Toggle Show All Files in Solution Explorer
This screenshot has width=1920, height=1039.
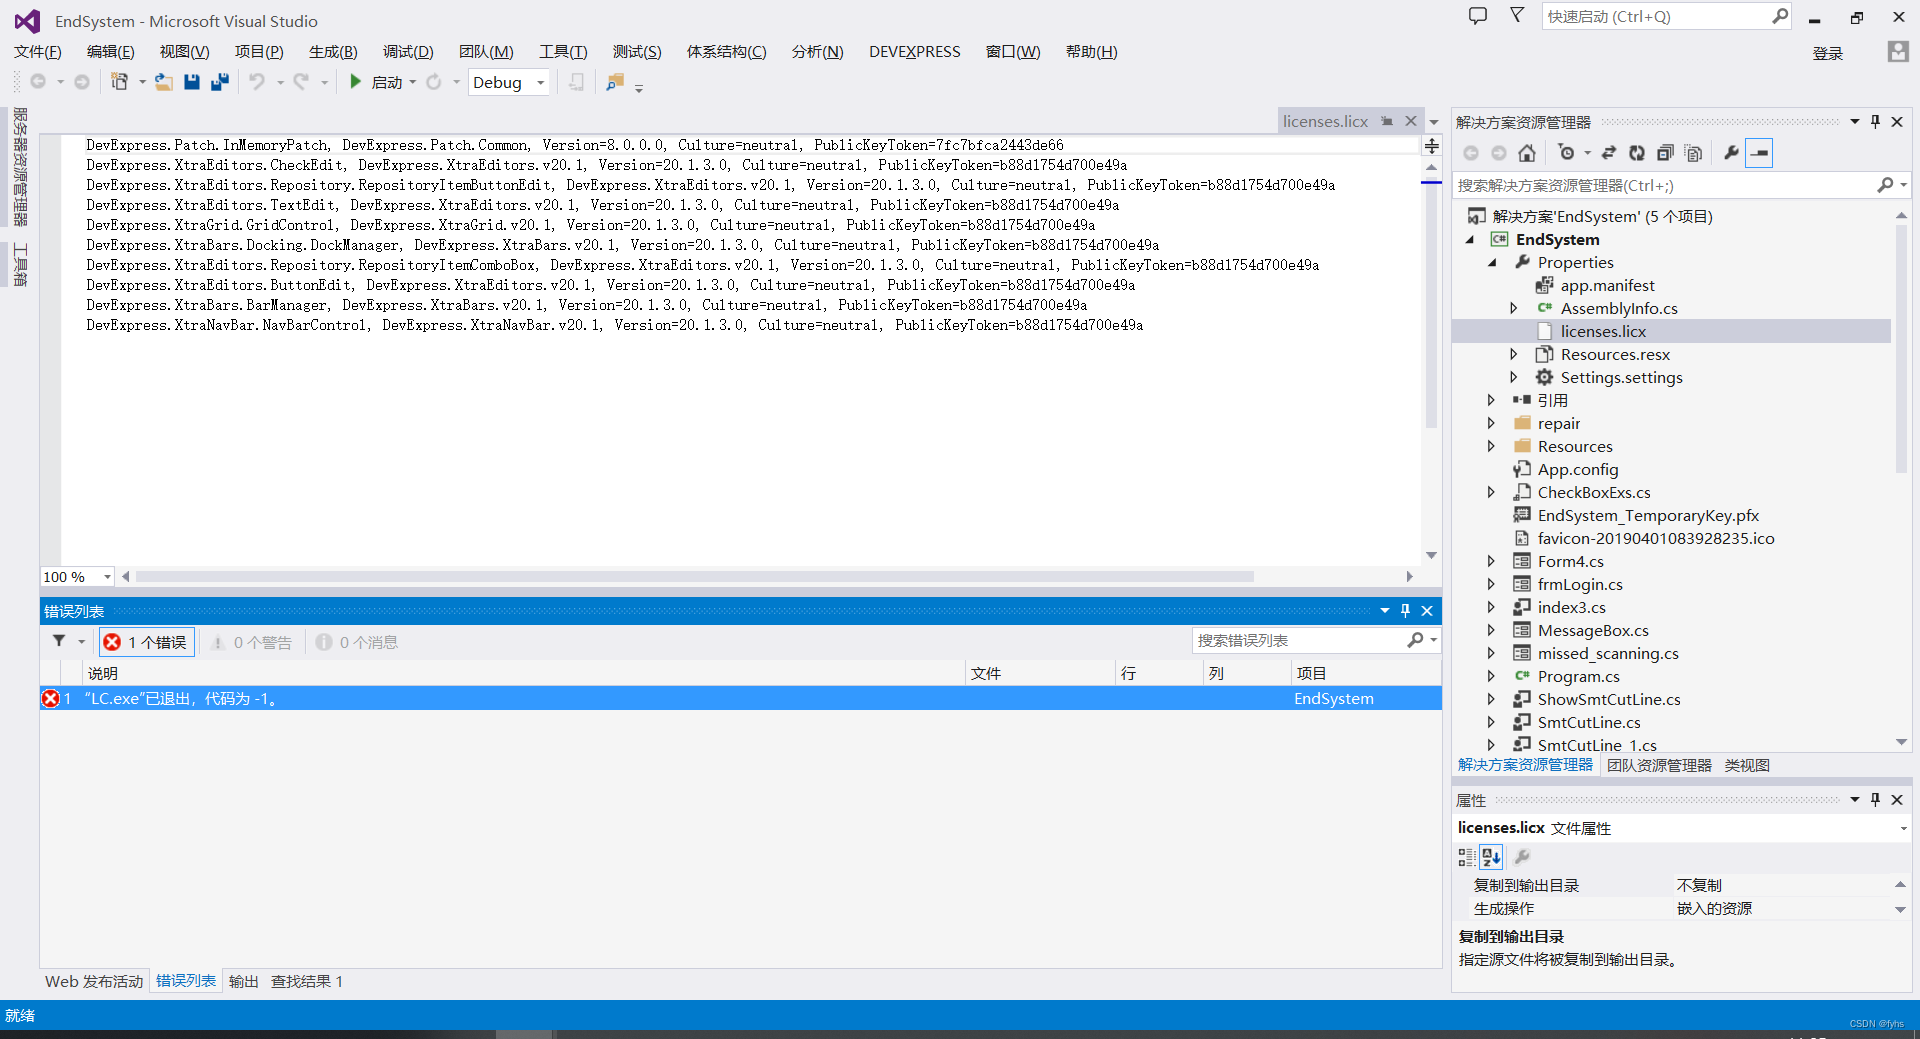click(1693, 153)
